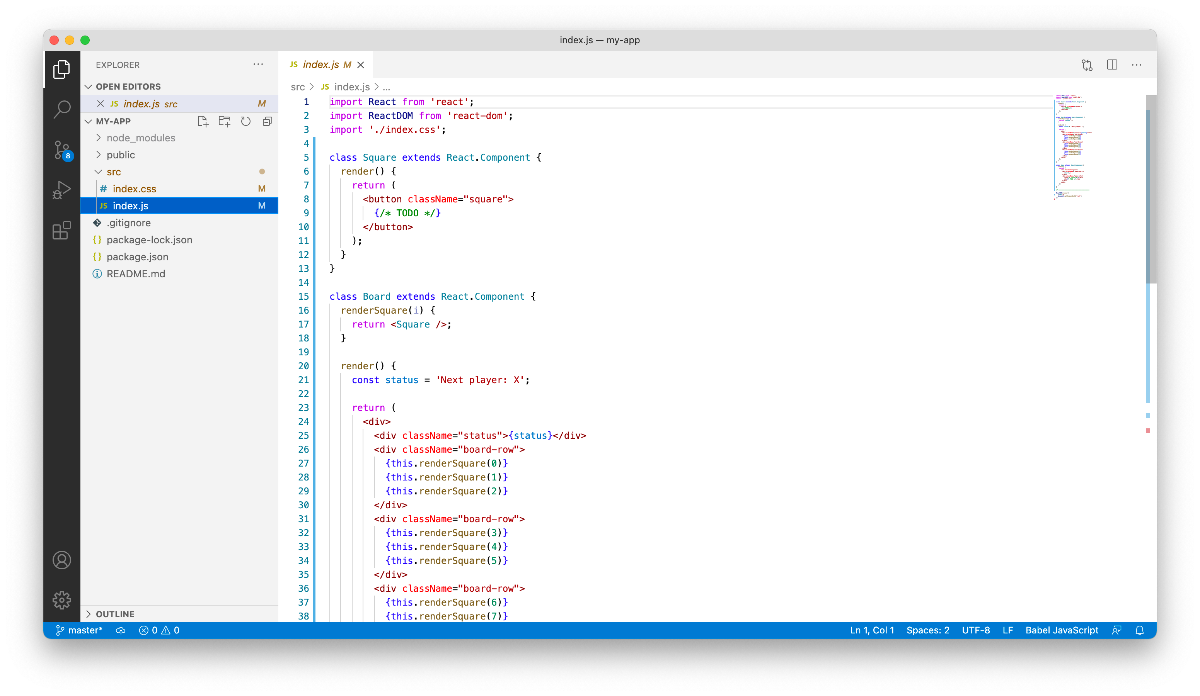Open package-lock.json file

click(x=179, y=240)
